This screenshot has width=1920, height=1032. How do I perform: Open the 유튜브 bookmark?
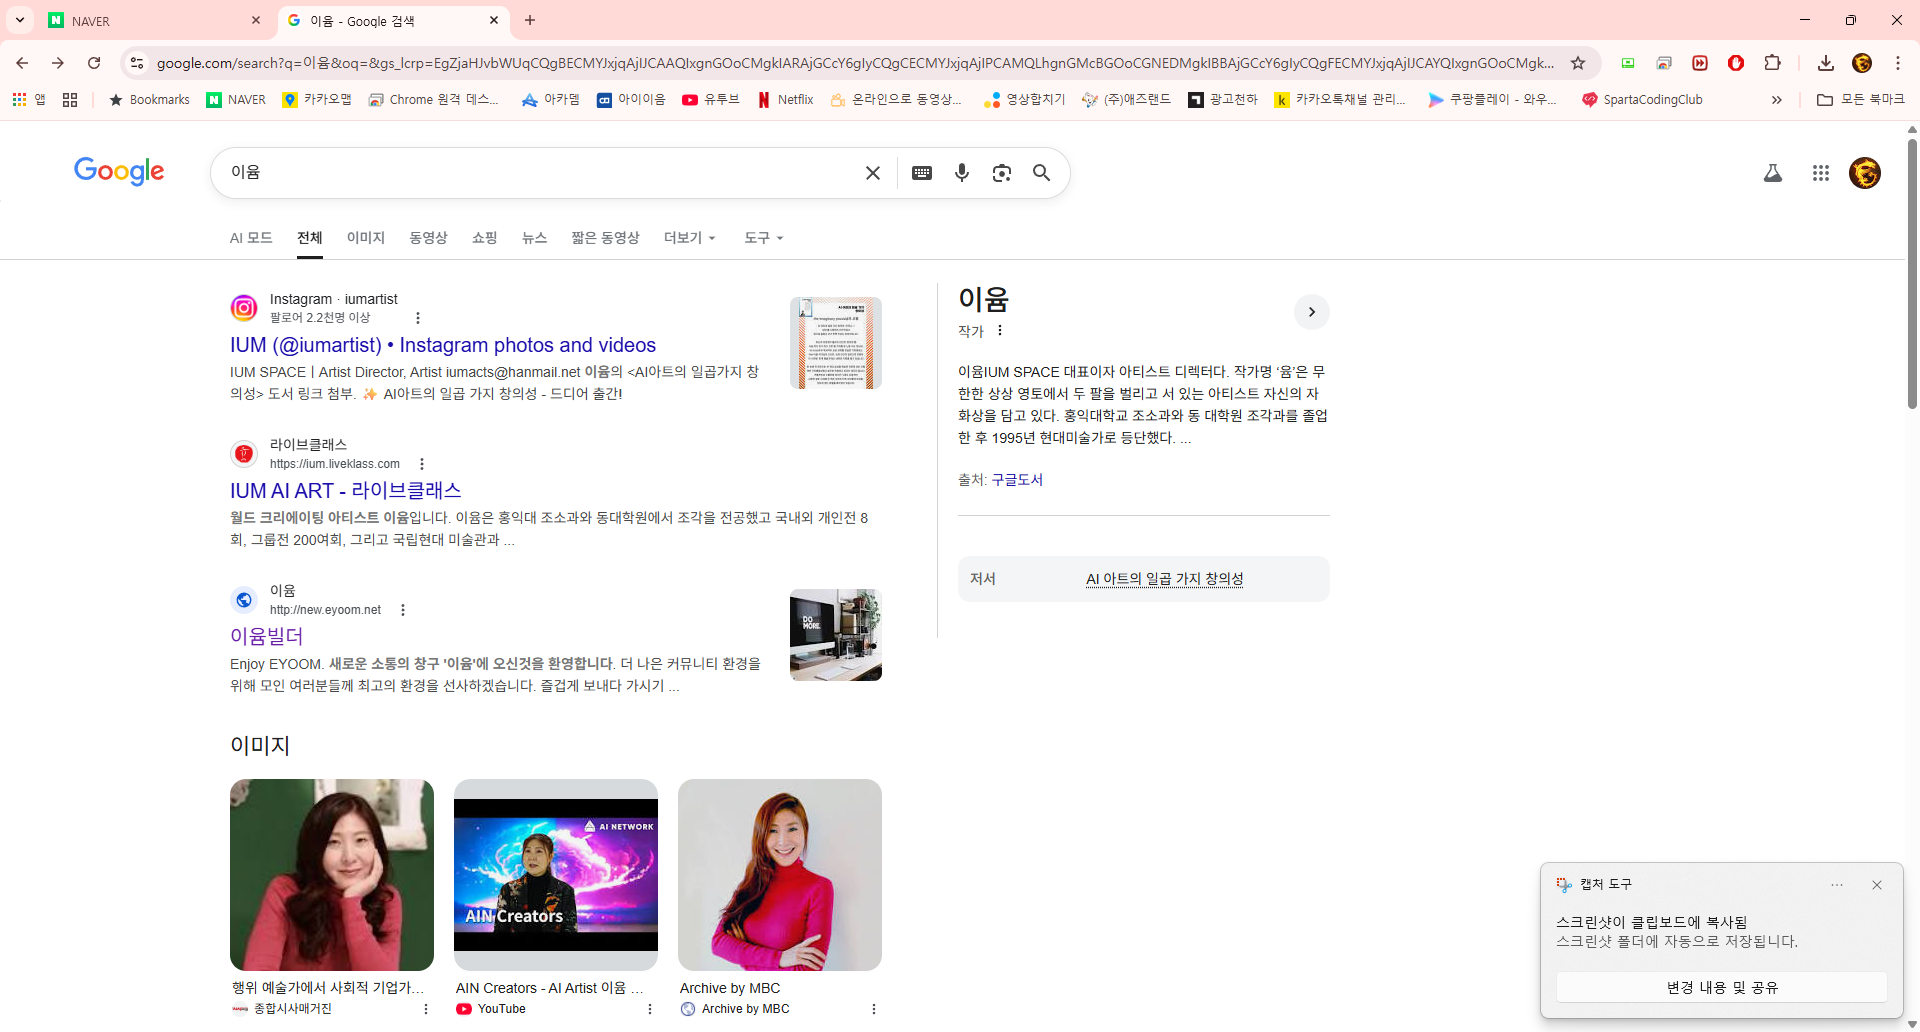(711, 100)
